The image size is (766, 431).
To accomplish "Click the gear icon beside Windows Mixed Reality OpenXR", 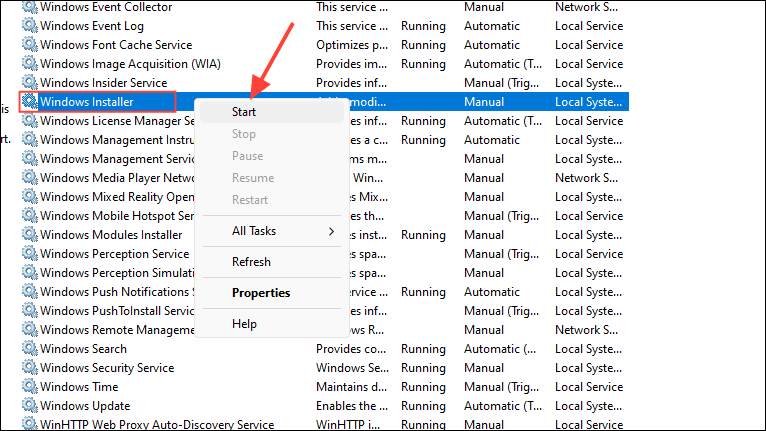I will point(30,196).
